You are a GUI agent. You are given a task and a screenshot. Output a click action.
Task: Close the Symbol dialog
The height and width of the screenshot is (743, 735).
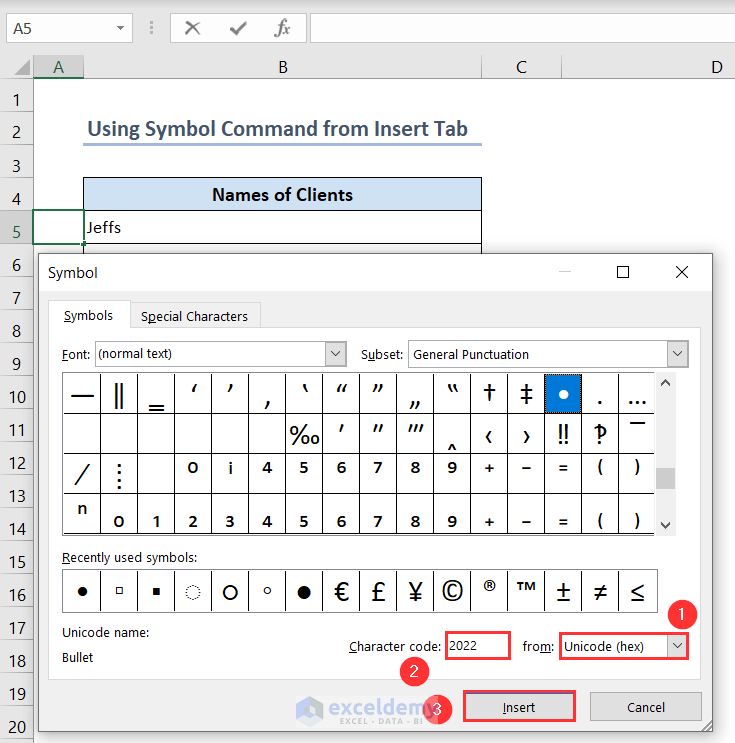682,272
